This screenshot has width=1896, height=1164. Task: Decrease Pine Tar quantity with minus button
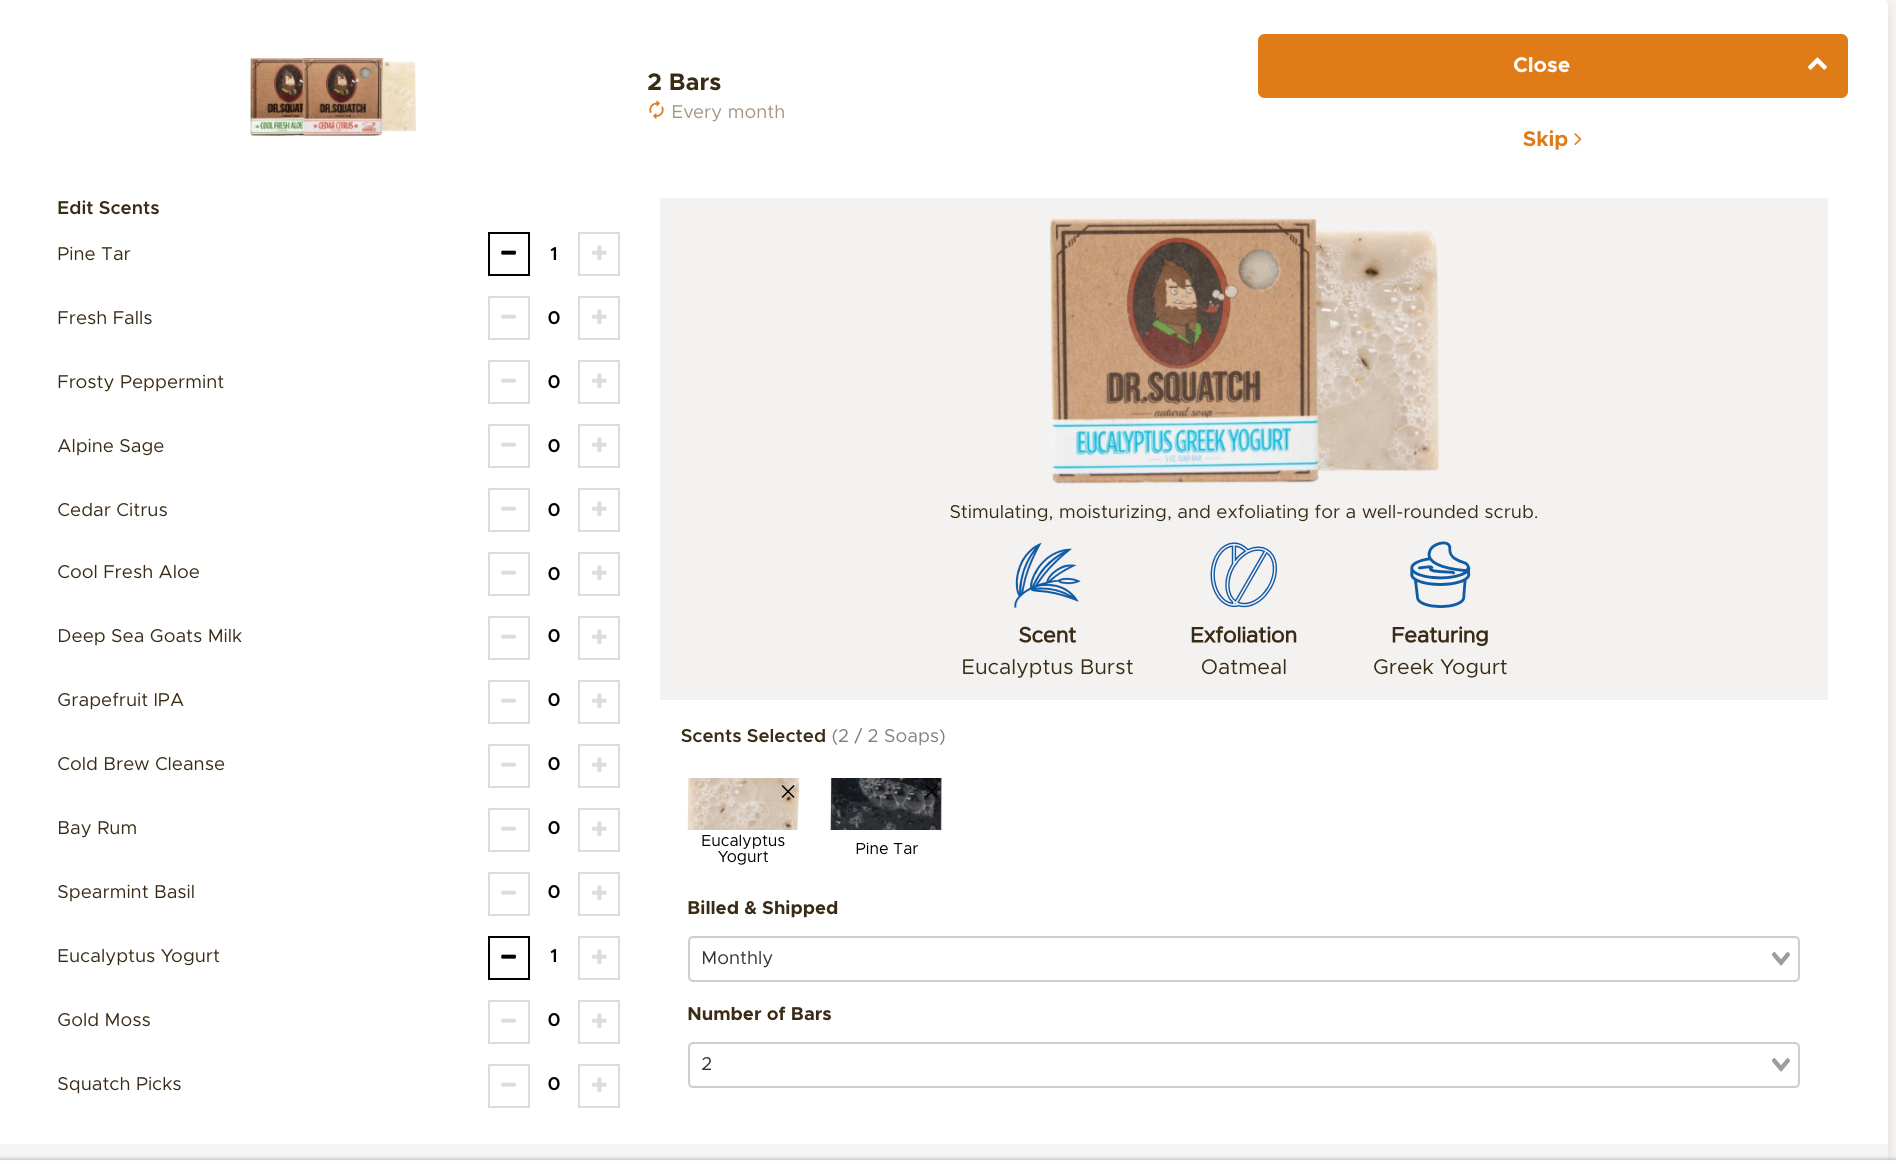[x=509, y=254]
